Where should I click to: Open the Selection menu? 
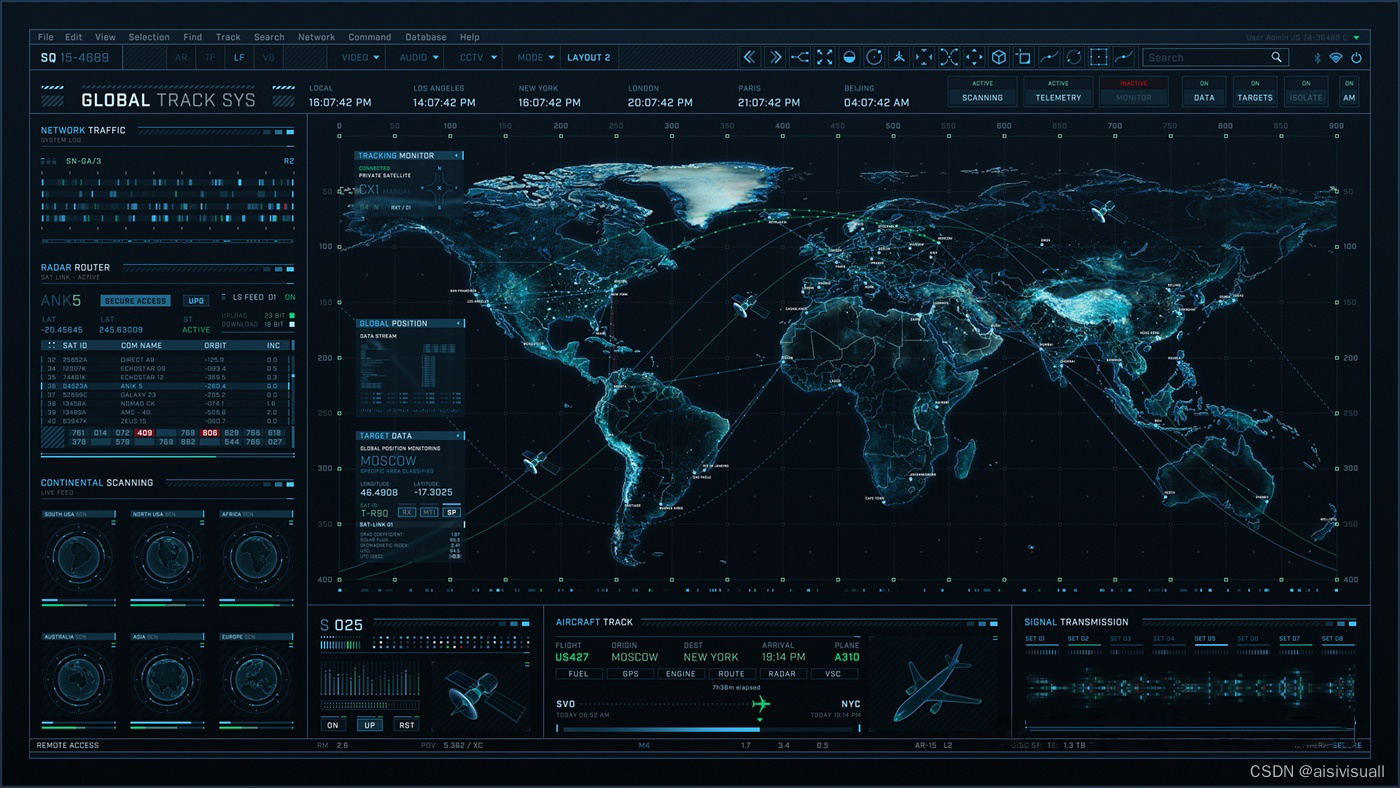(149, 37)
